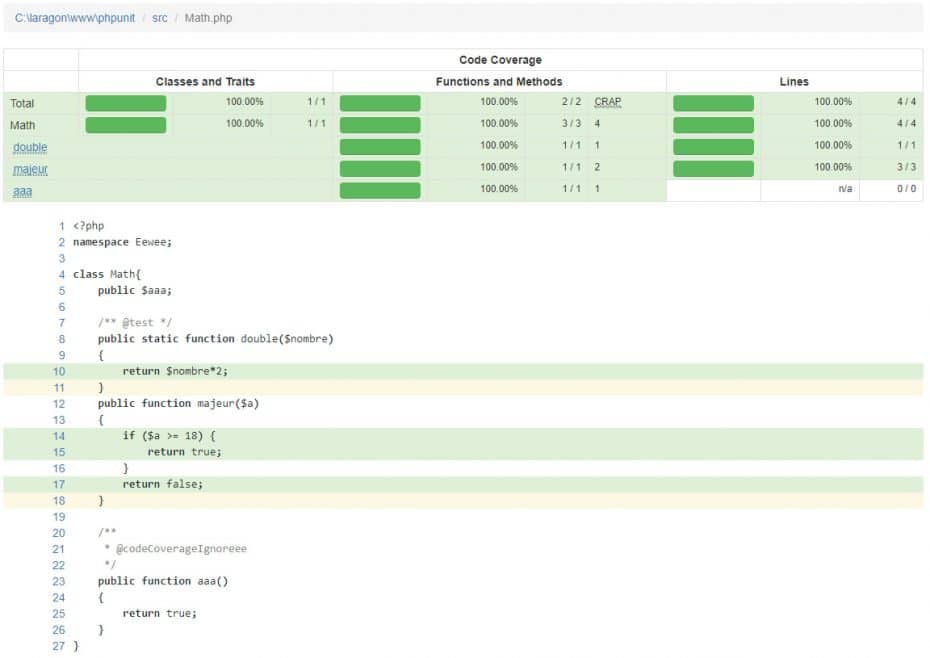Click the Classes and Traits column header
Image resolution: width=930 pixels, height=658 pixels.
point(205,81)
